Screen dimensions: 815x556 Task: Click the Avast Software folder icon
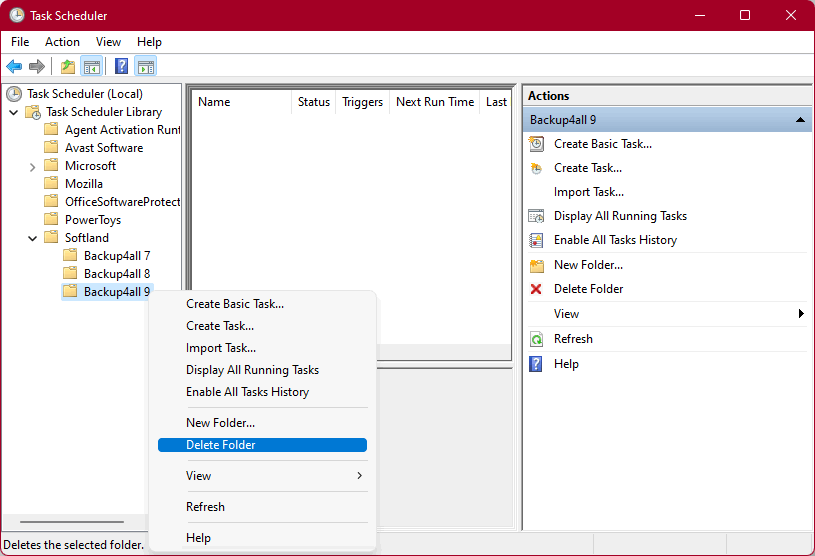(x=51, y=148)
